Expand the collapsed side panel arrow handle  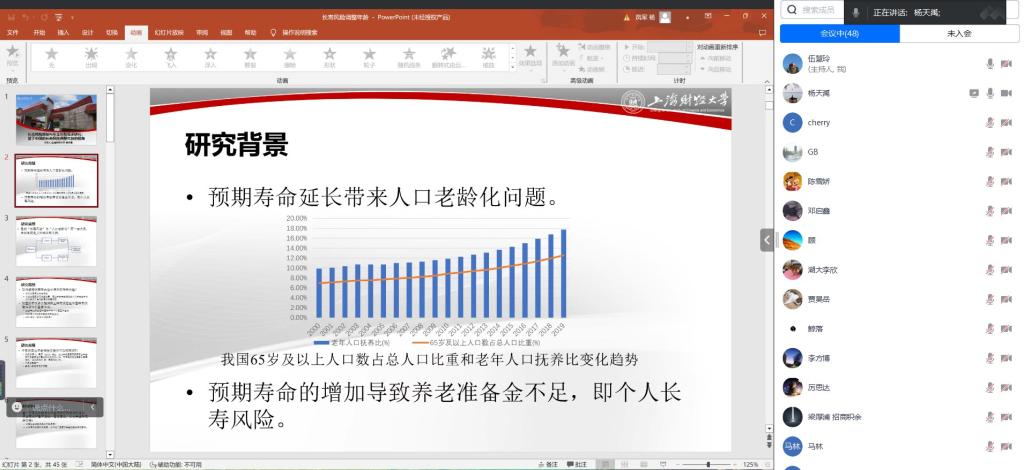pyautogui.click(x=767, y=240)
